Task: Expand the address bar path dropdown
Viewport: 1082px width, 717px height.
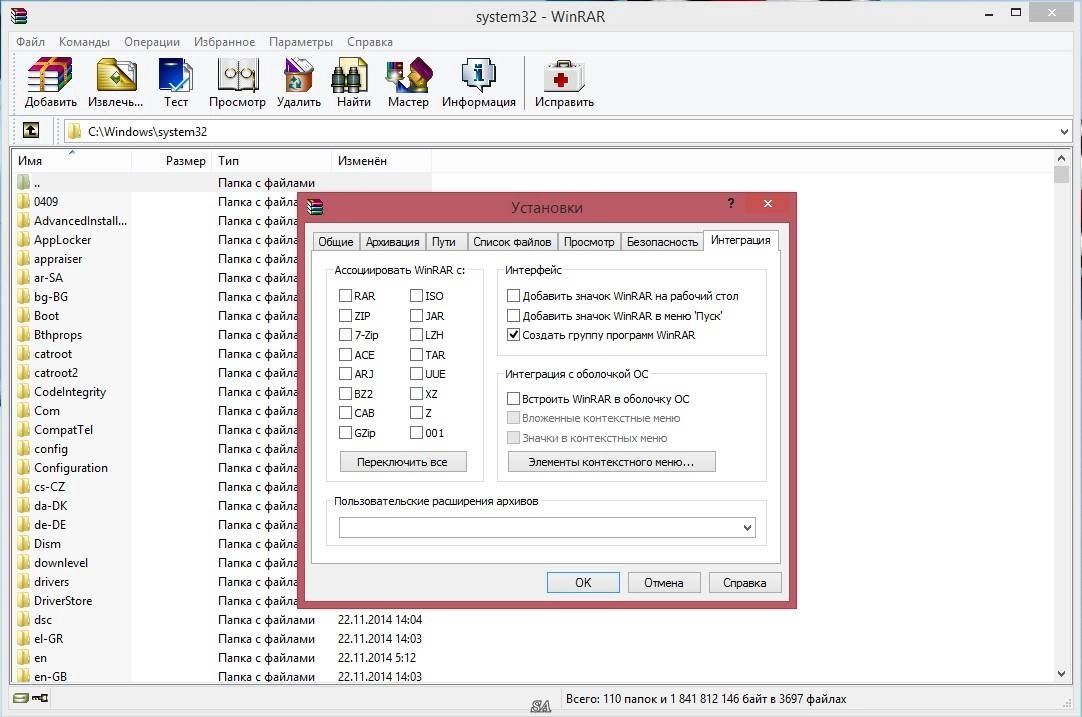Action: [1064, 131]
